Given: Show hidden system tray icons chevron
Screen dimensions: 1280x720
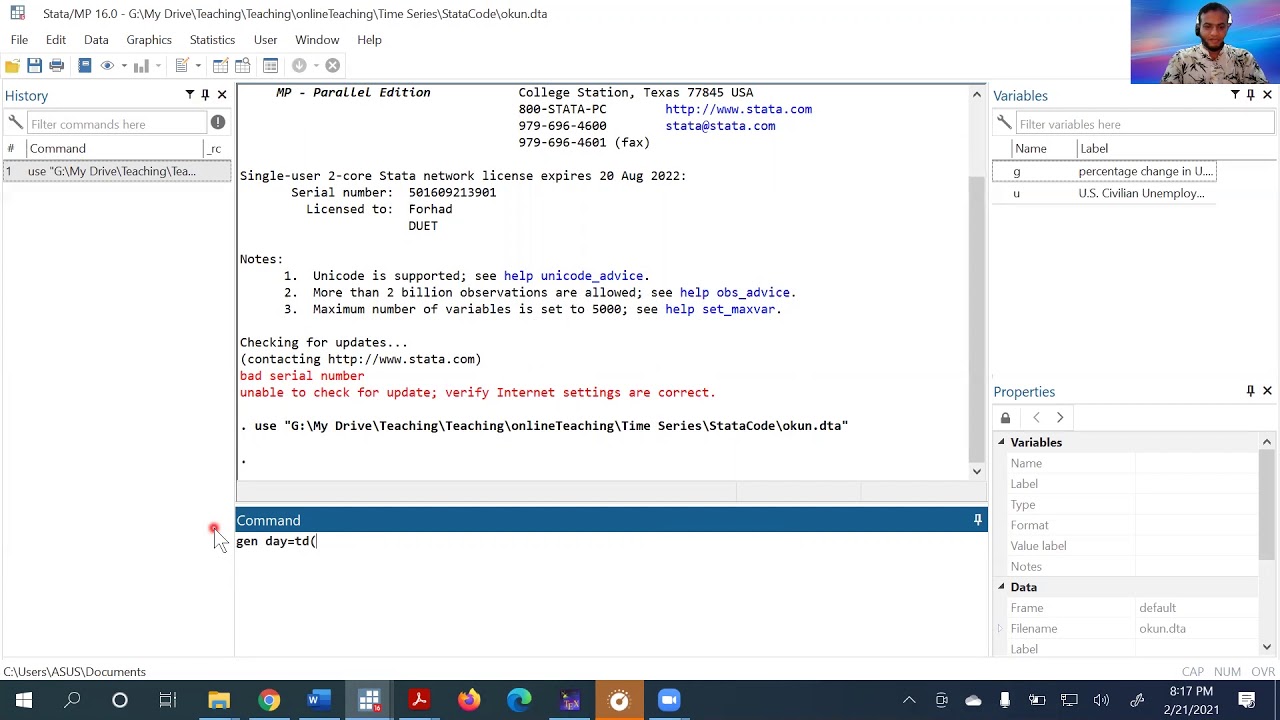Looking at the screenshot, I should (909, 700).
